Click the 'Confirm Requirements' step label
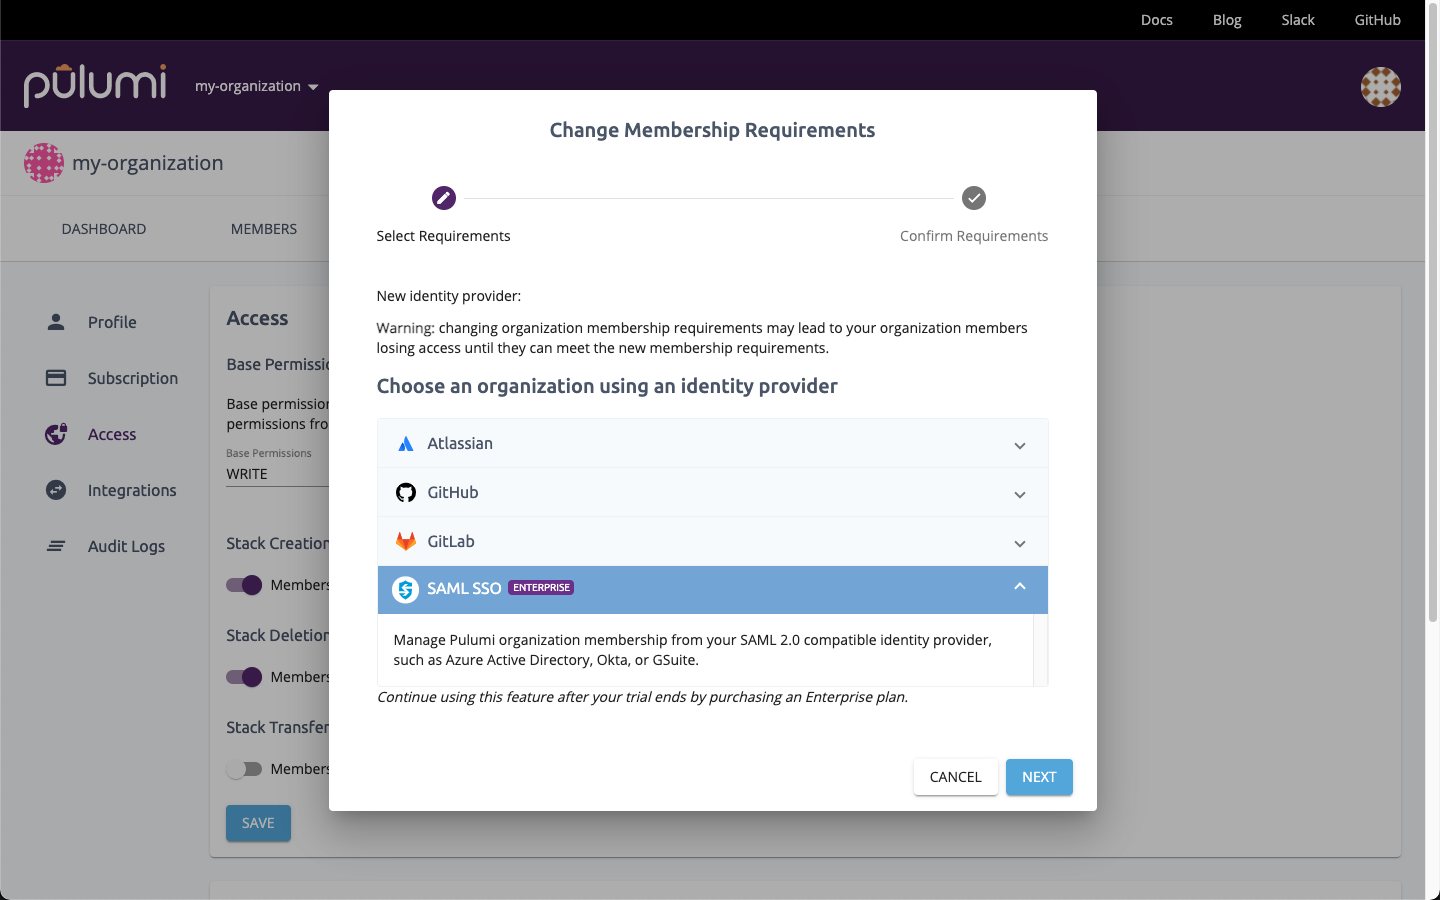The width and height of the screenshot is (1440, 900). tap(974, 236)
